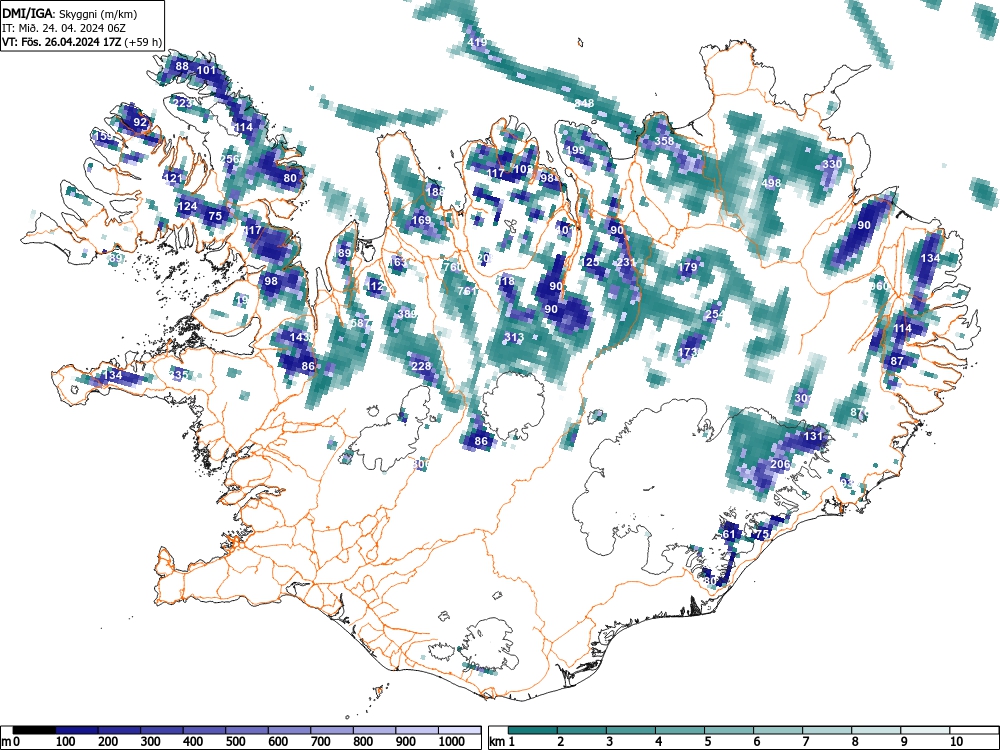The image size is (1000, 750).
Task: Click the metre legend segment between 100 and 200
Action: [x=77, y=730]
